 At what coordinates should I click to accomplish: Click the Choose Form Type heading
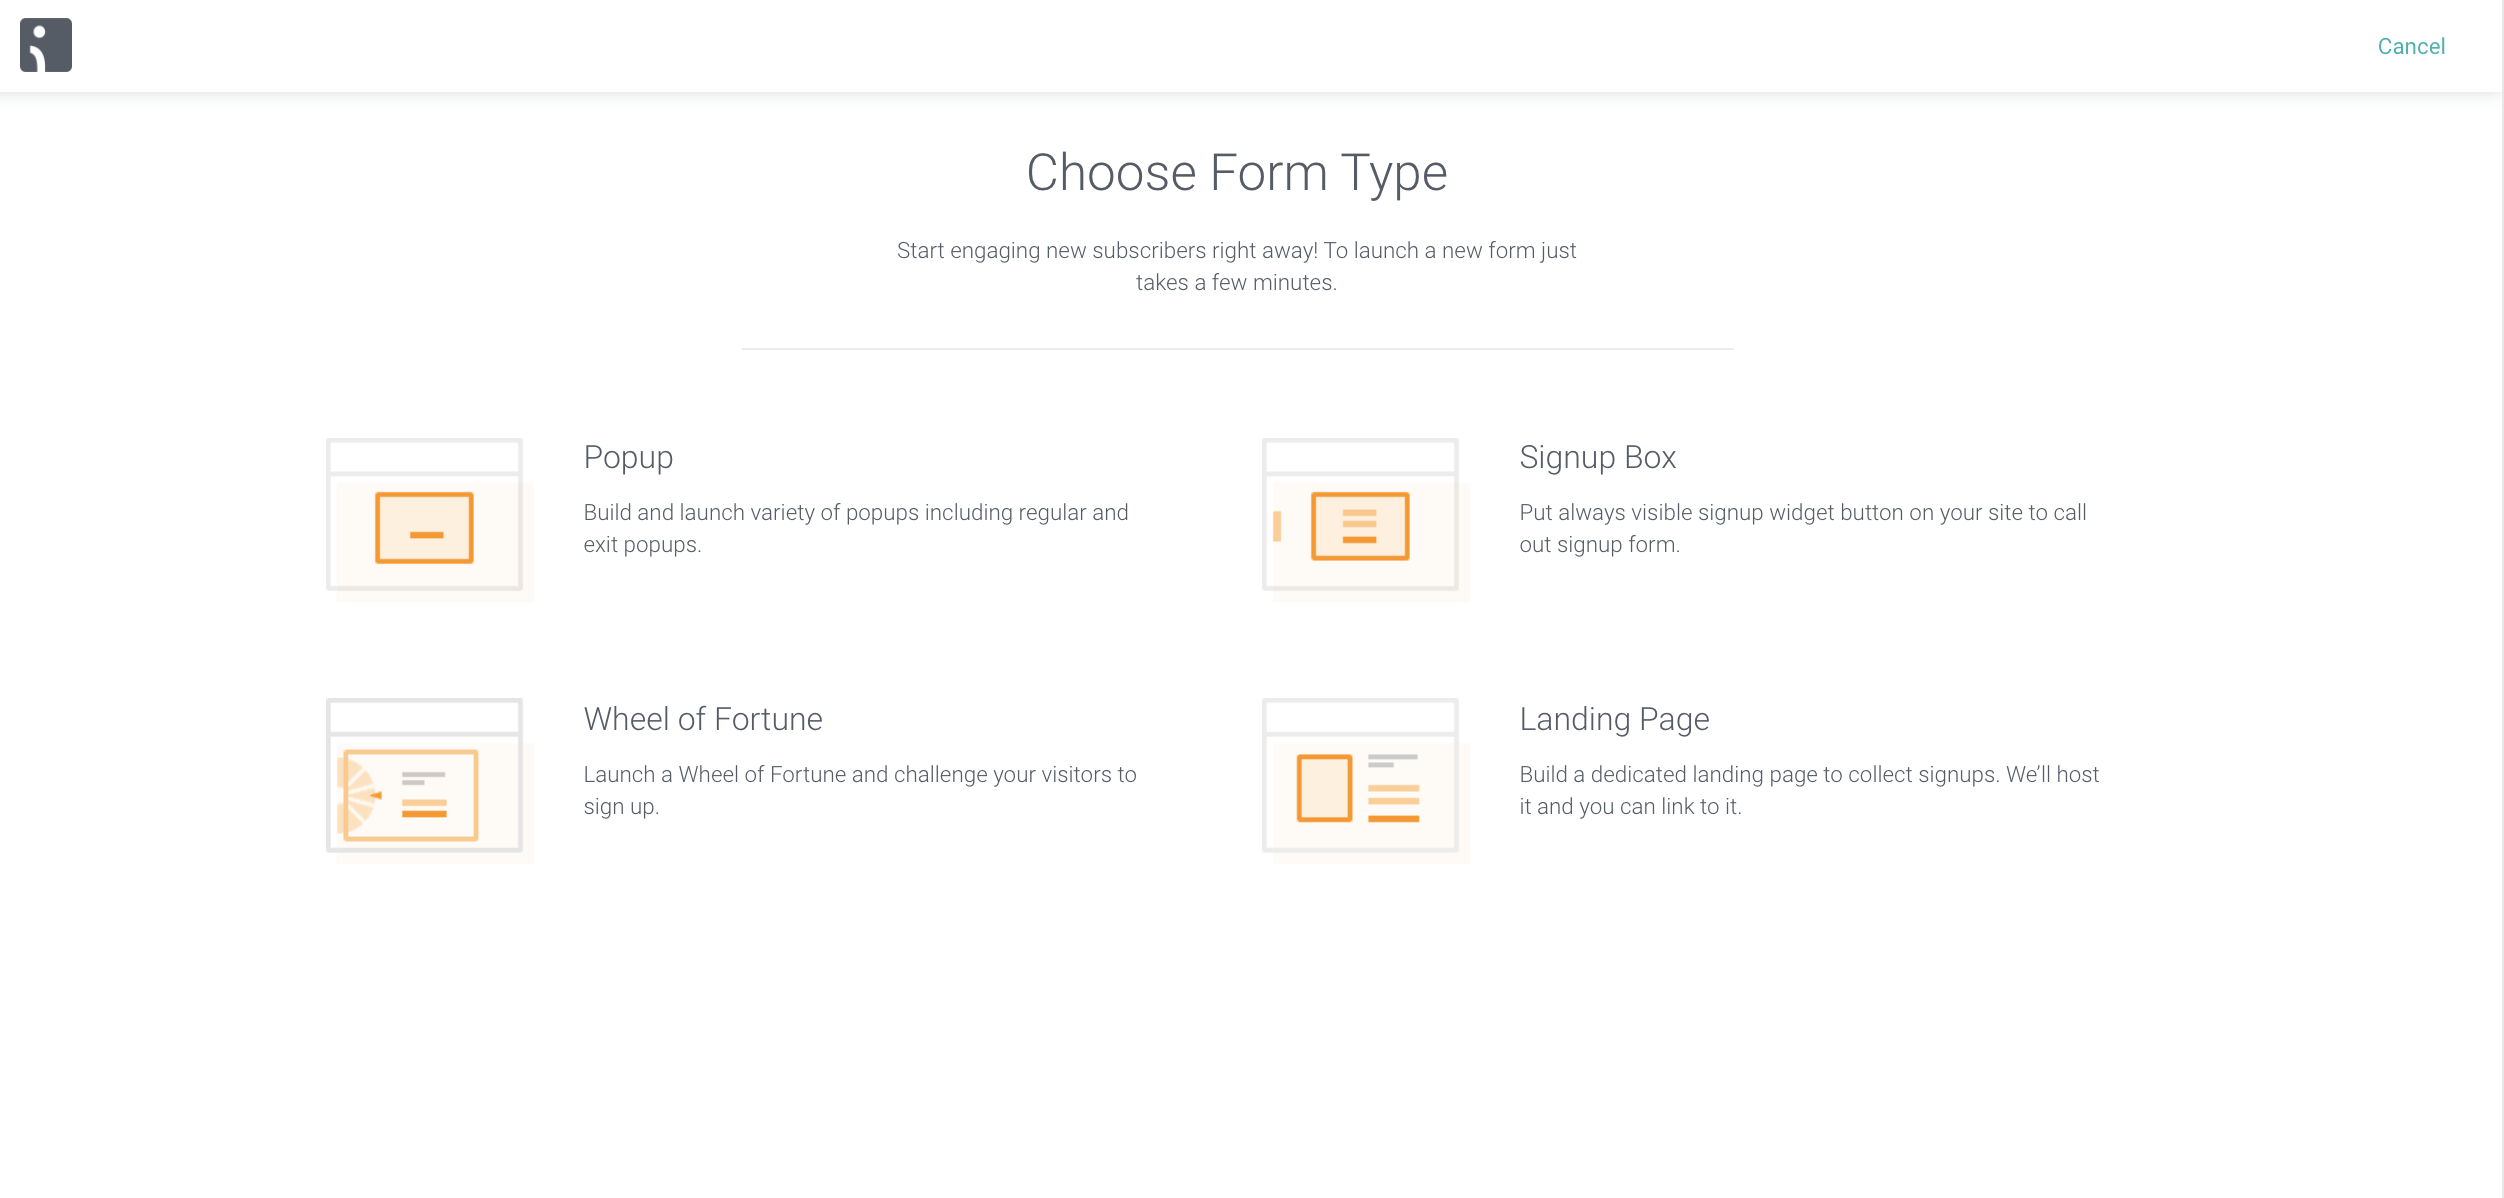click(x=1237, y=172)
